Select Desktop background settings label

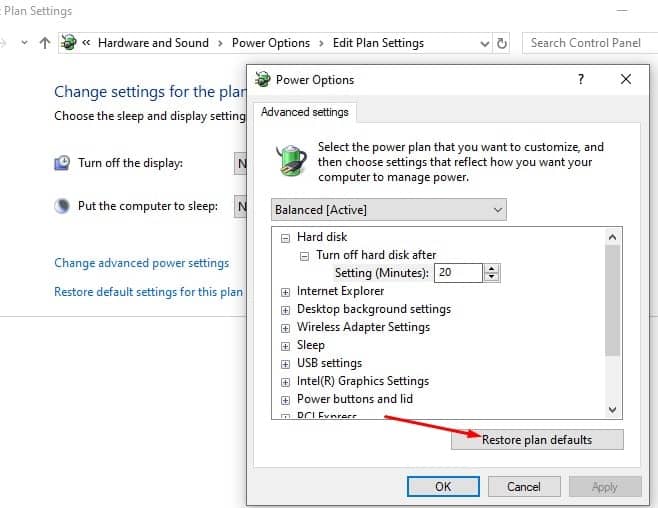(x=374, y=309)
